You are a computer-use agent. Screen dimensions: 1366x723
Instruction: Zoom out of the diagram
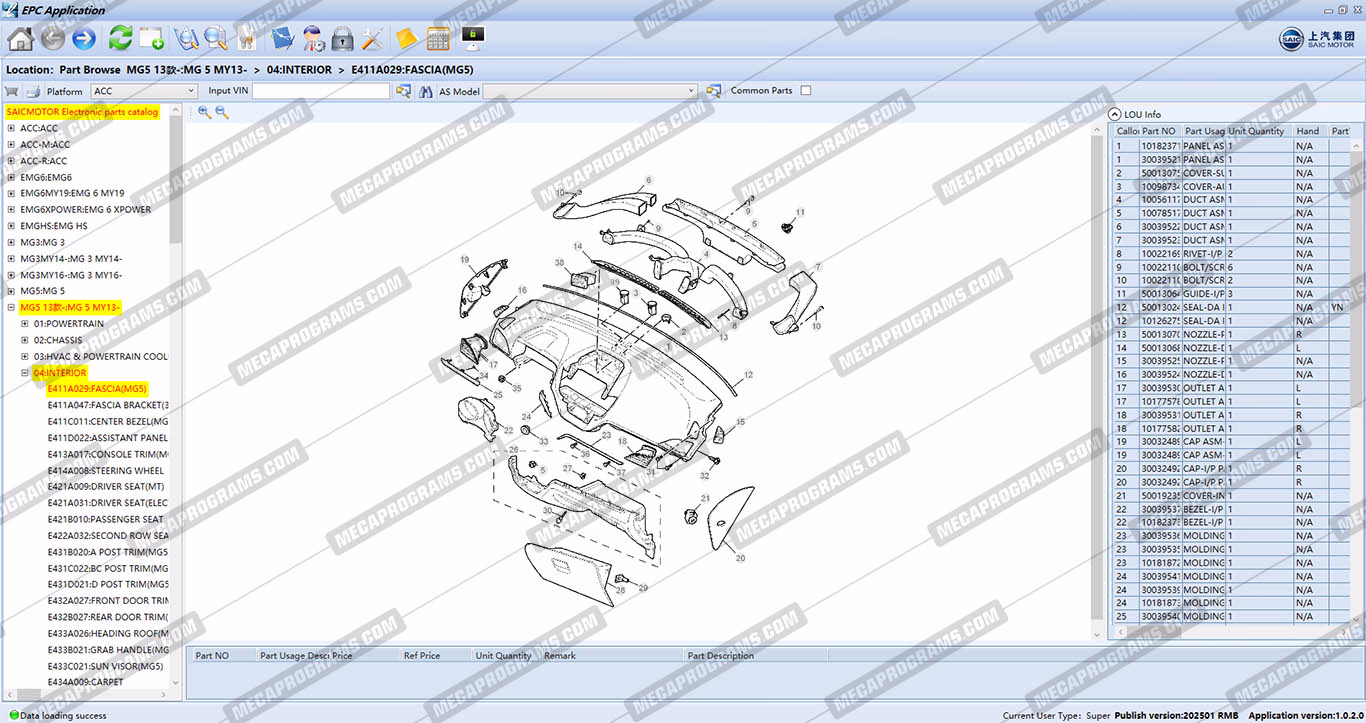pyautogui.click(x=222, y=113)
